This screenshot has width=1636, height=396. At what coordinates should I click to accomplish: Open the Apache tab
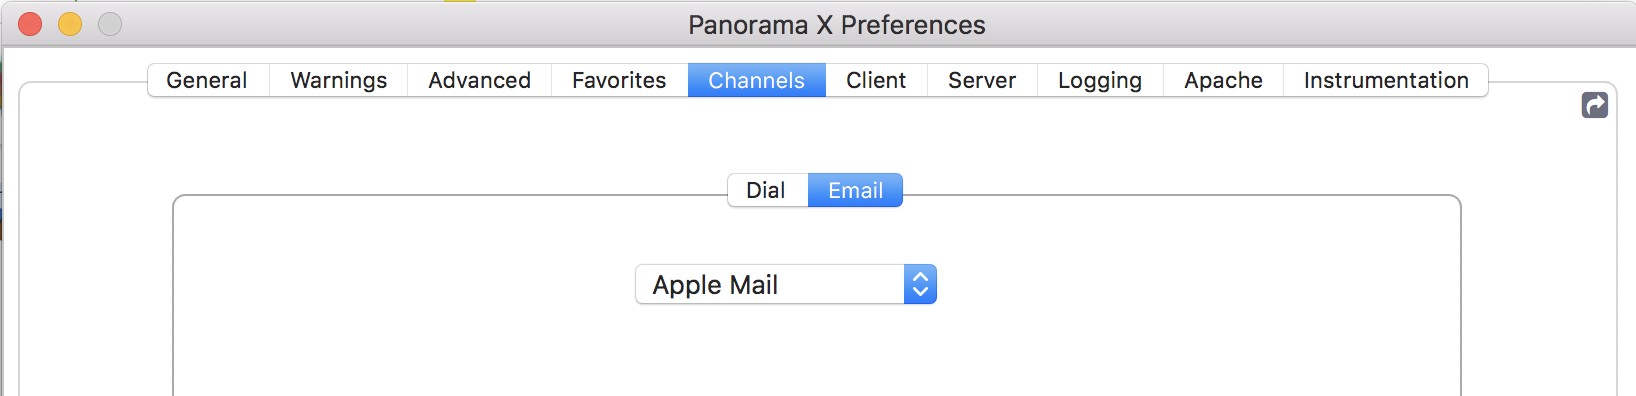coord(1223,80)
